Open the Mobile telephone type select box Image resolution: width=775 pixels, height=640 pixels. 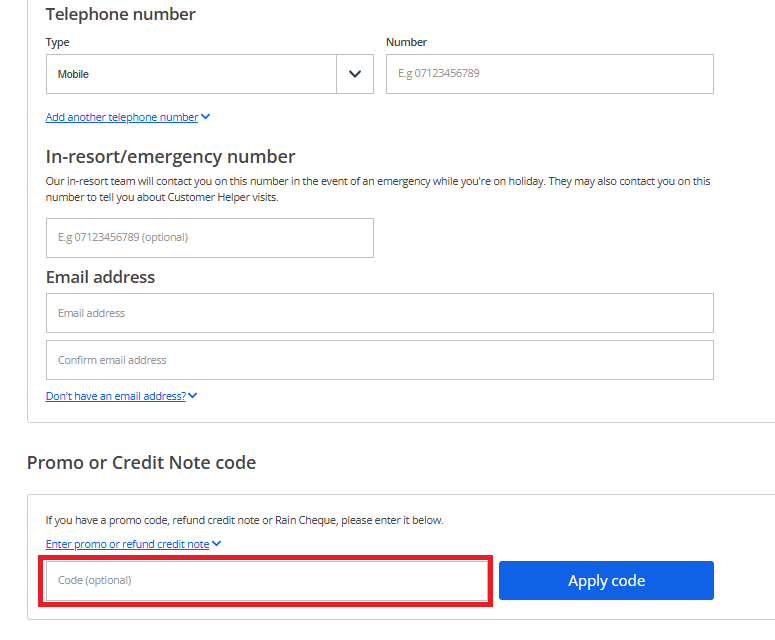point(191,74)
